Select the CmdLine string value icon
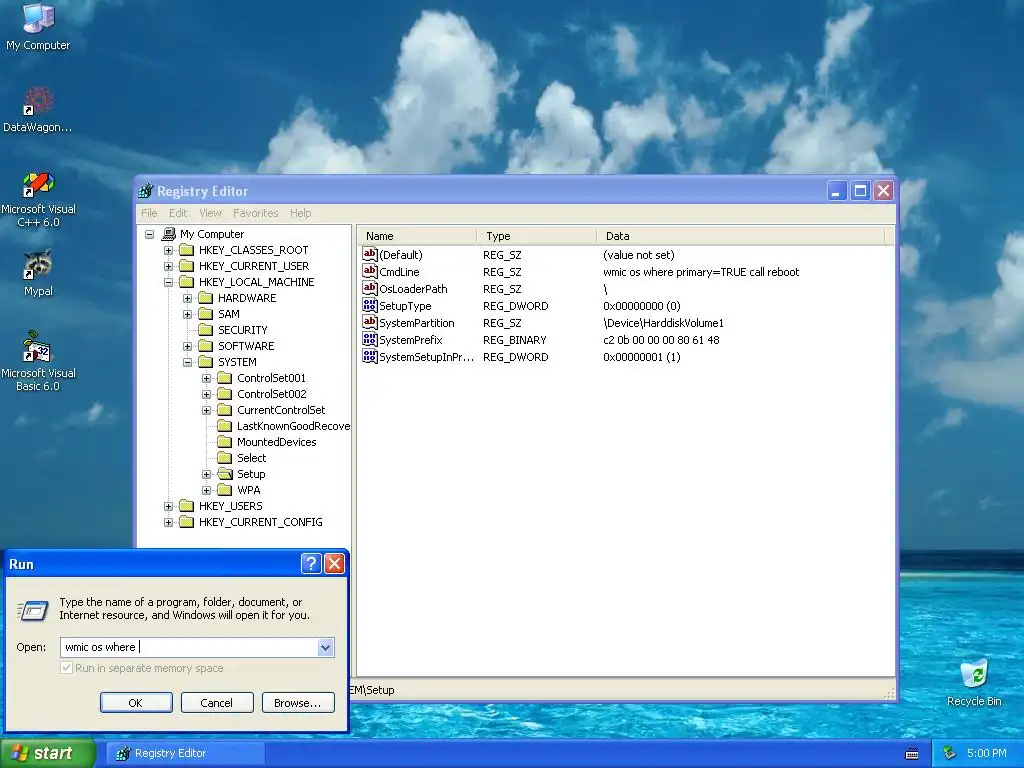The width and height of the screenshot is (1024, 768). (x=370, y=272)
